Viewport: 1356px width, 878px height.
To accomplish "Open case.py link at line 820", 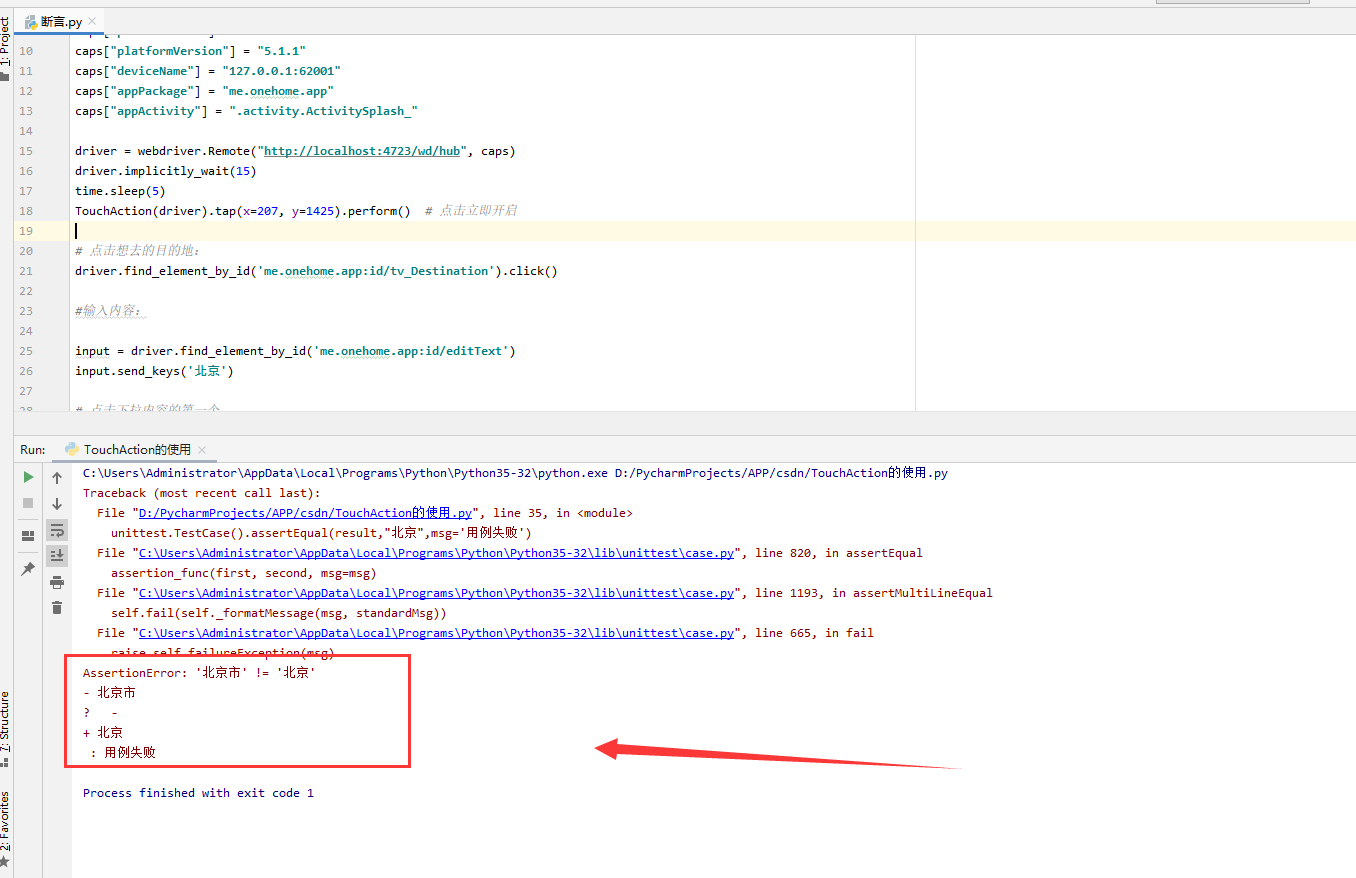I will point(436,553).
